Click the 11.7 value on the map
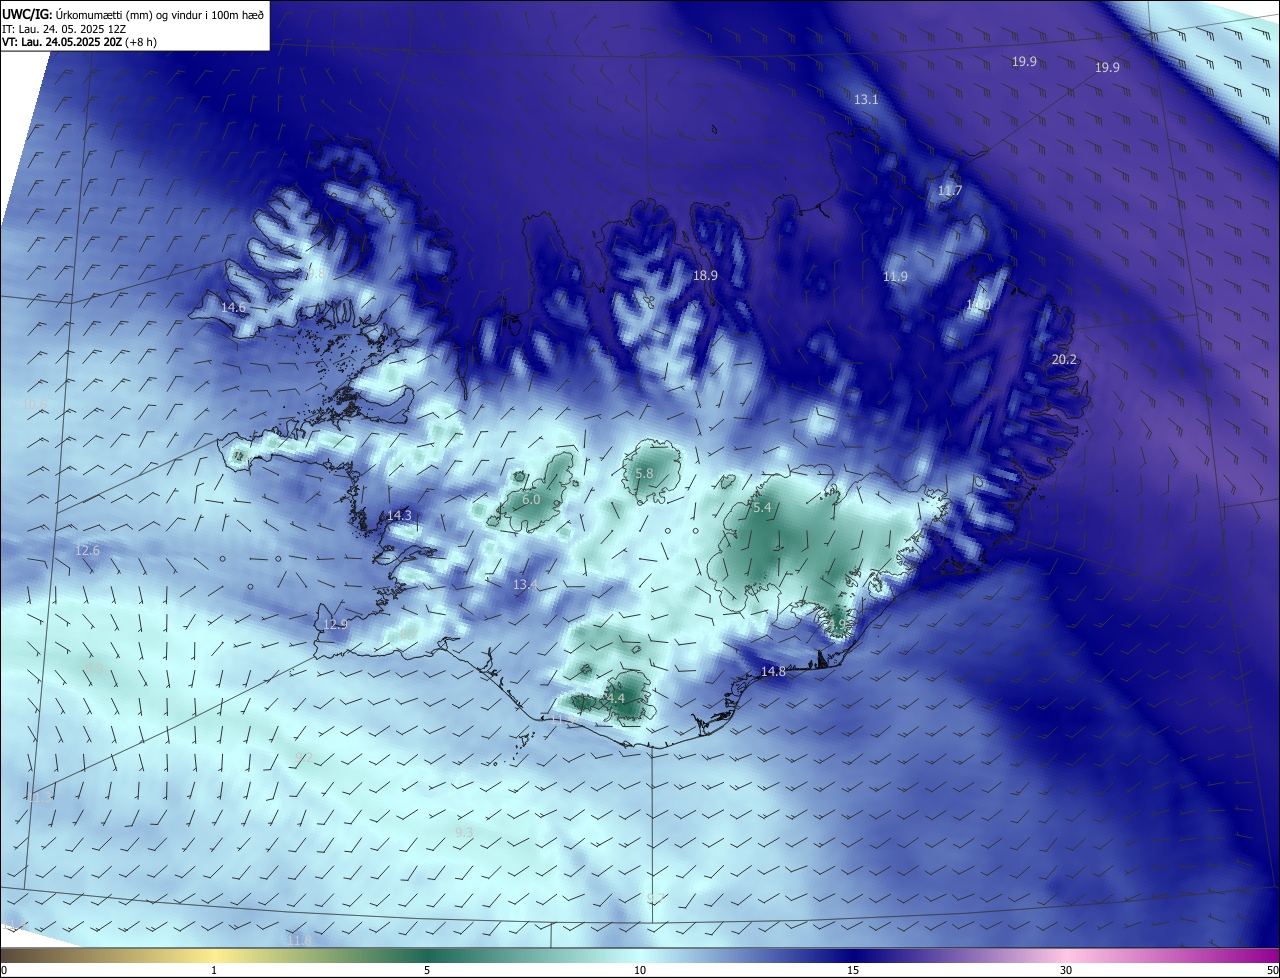 tap(950, 191)
